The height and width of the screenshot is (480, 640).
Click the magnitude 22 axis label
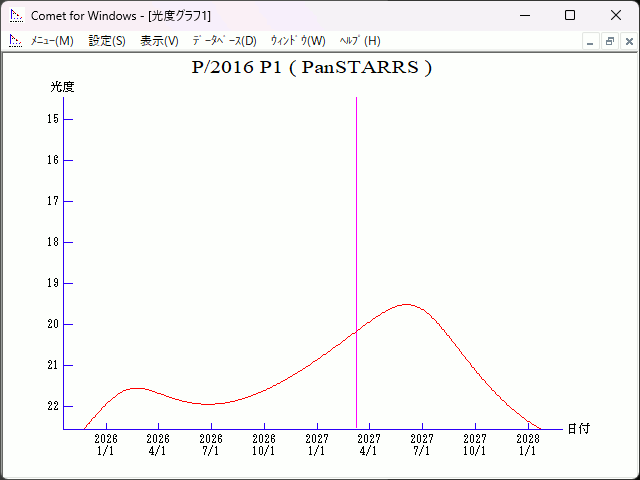click(53, 406)
